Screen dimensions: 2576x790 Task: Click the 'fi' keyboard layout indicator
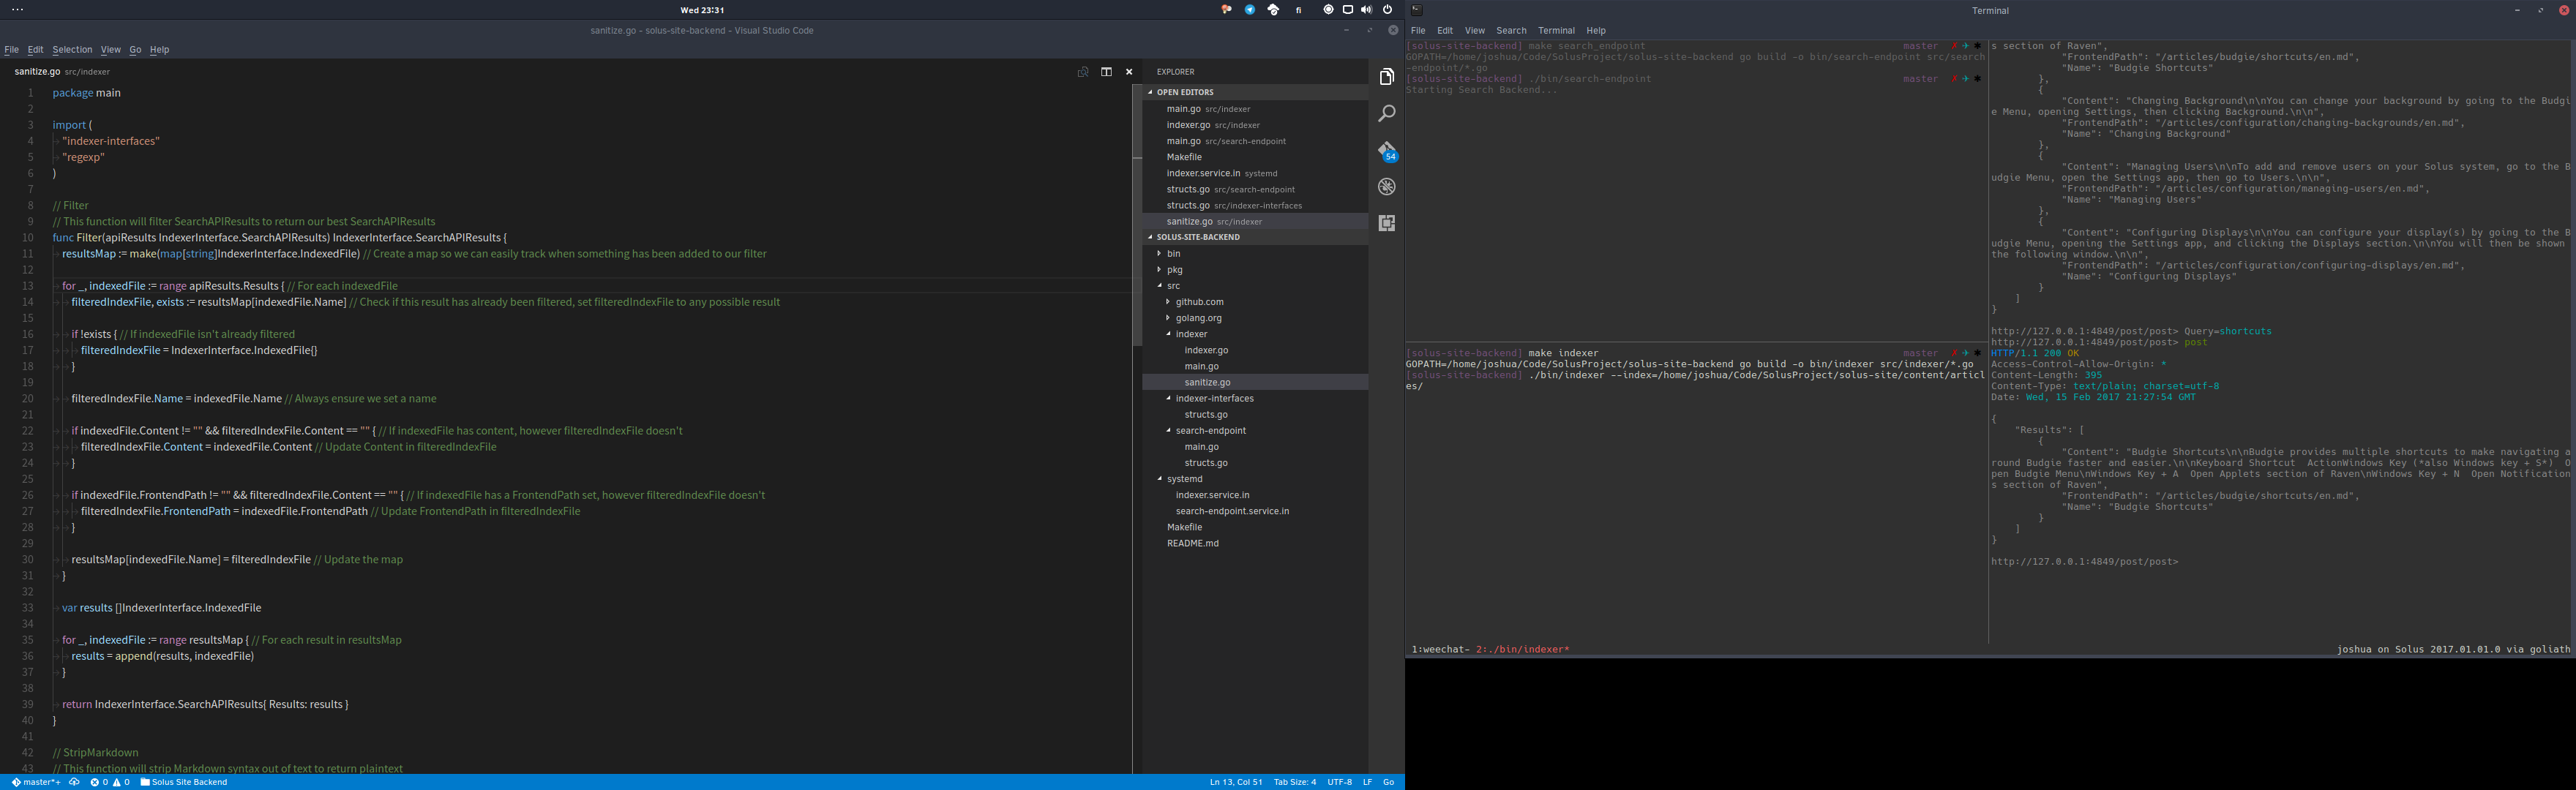click(1298, 10)
